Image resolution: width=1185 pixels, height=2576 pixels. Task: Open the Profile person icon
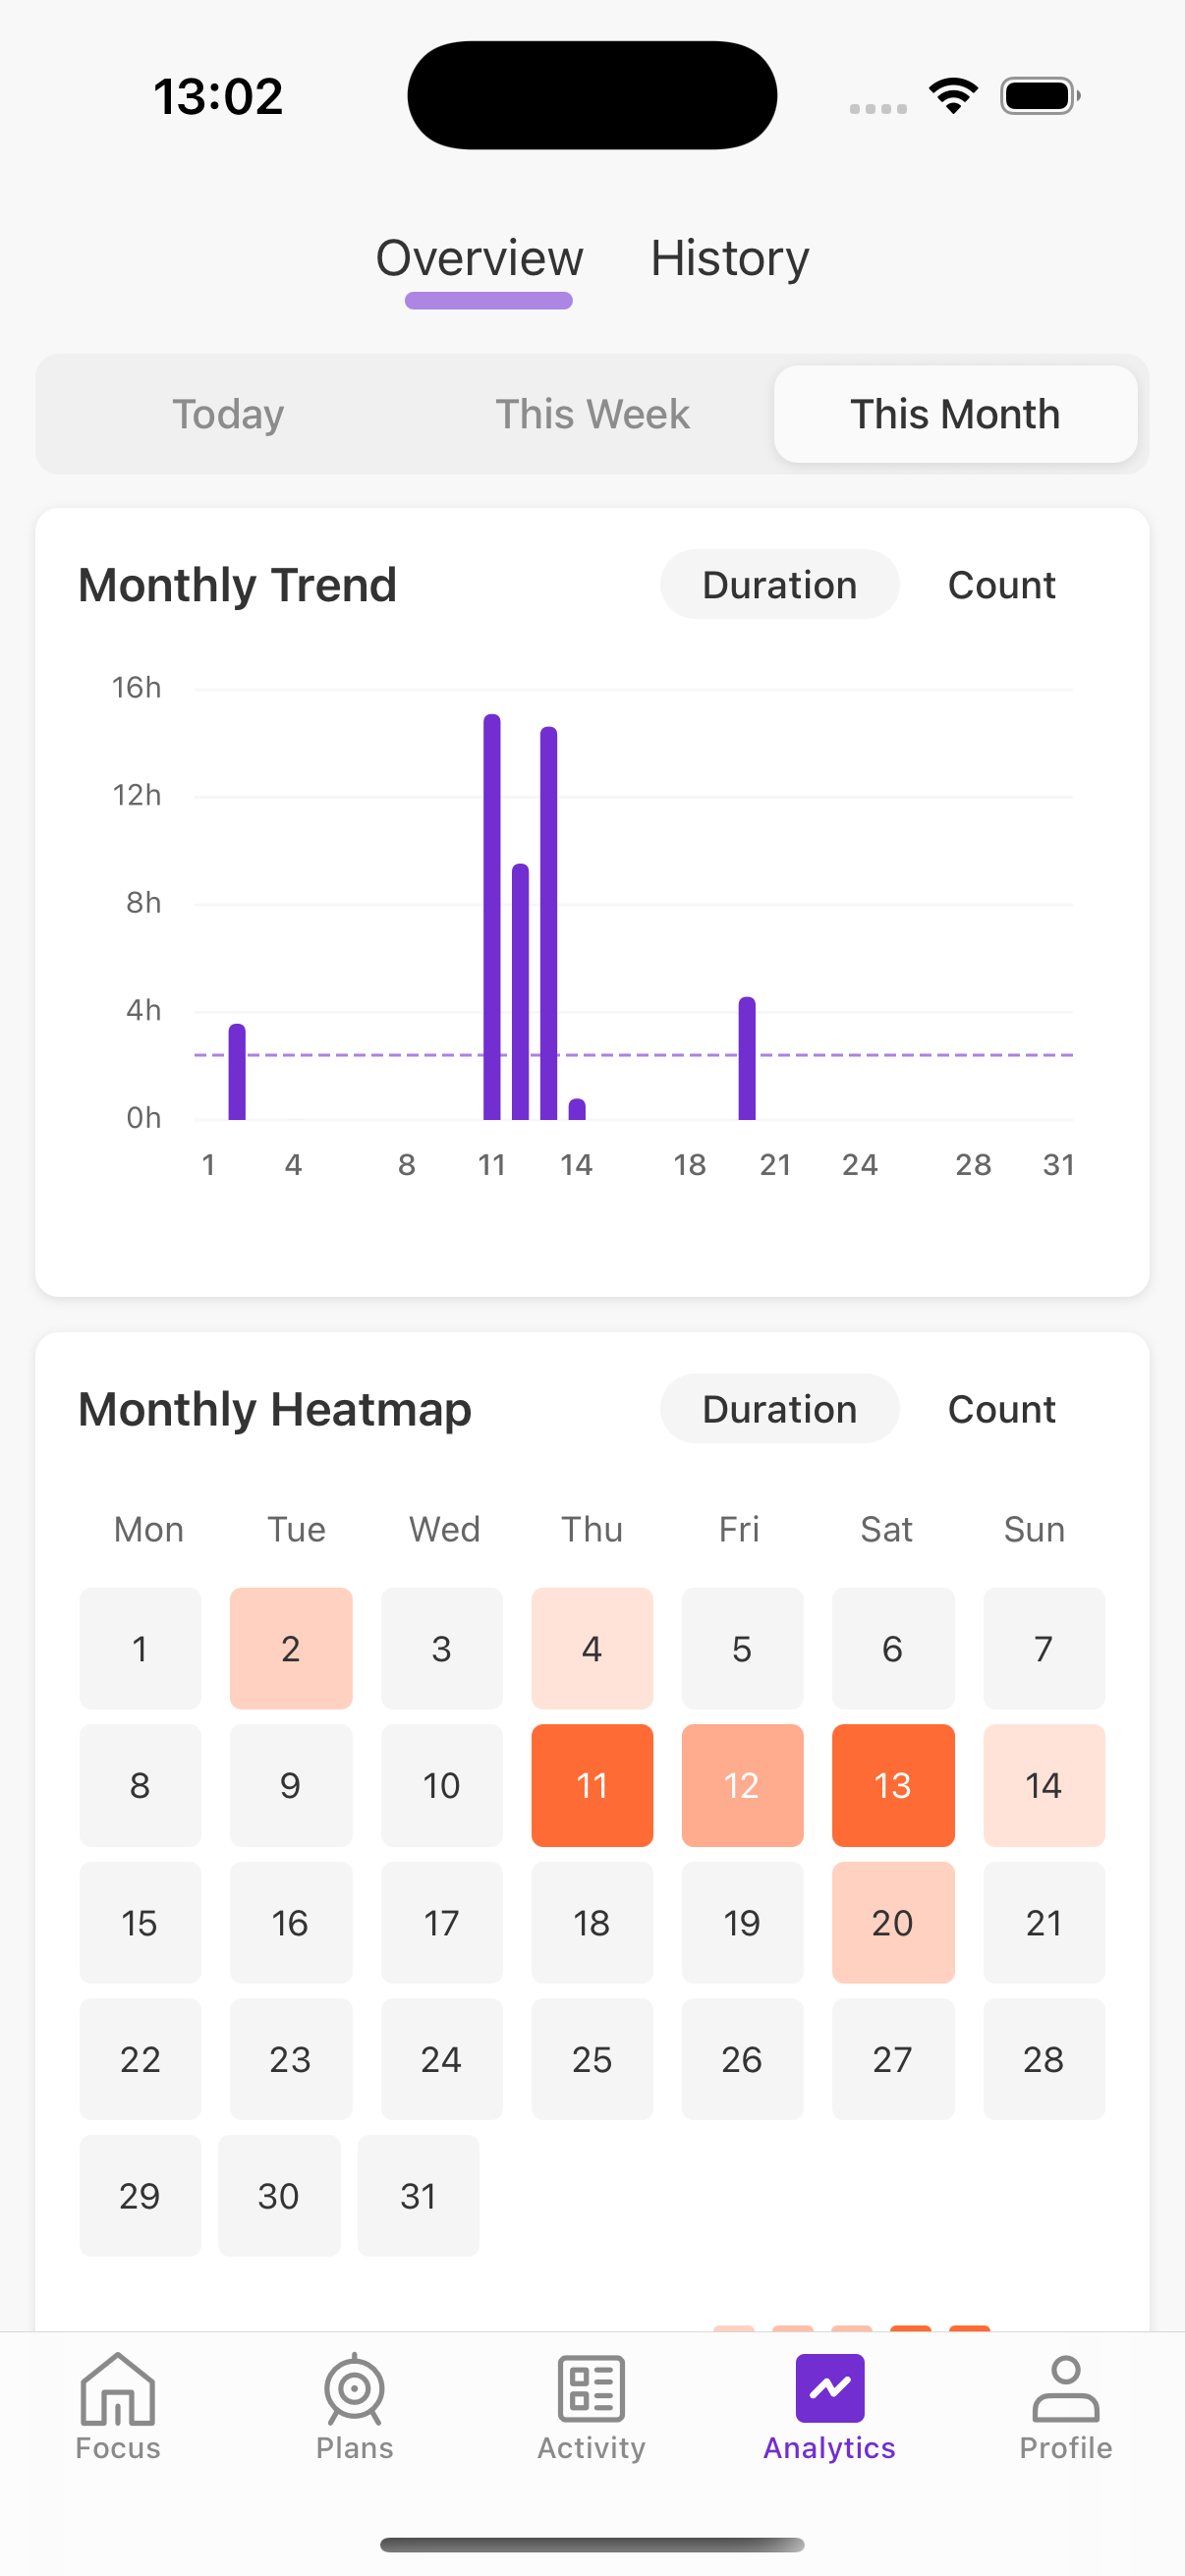click(1065, 2390)
